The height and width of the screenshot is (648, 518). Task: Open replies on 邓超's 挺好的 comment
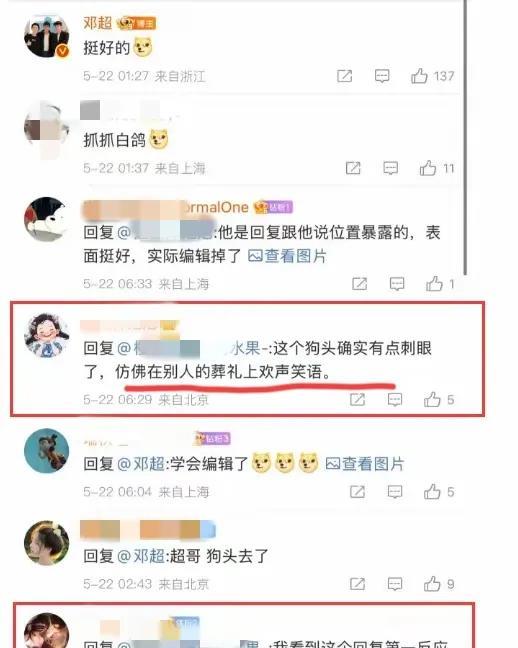[x=382, y=76]
